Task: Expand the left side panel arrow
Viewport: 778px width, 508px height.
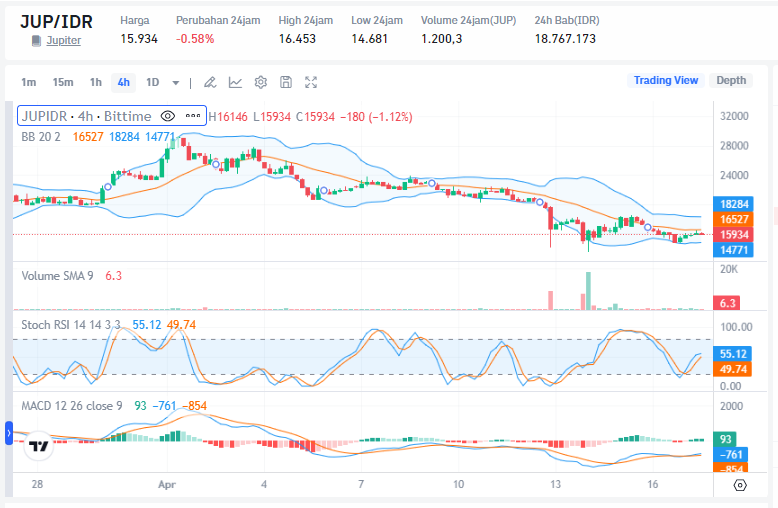Action: tap(8, 433)
